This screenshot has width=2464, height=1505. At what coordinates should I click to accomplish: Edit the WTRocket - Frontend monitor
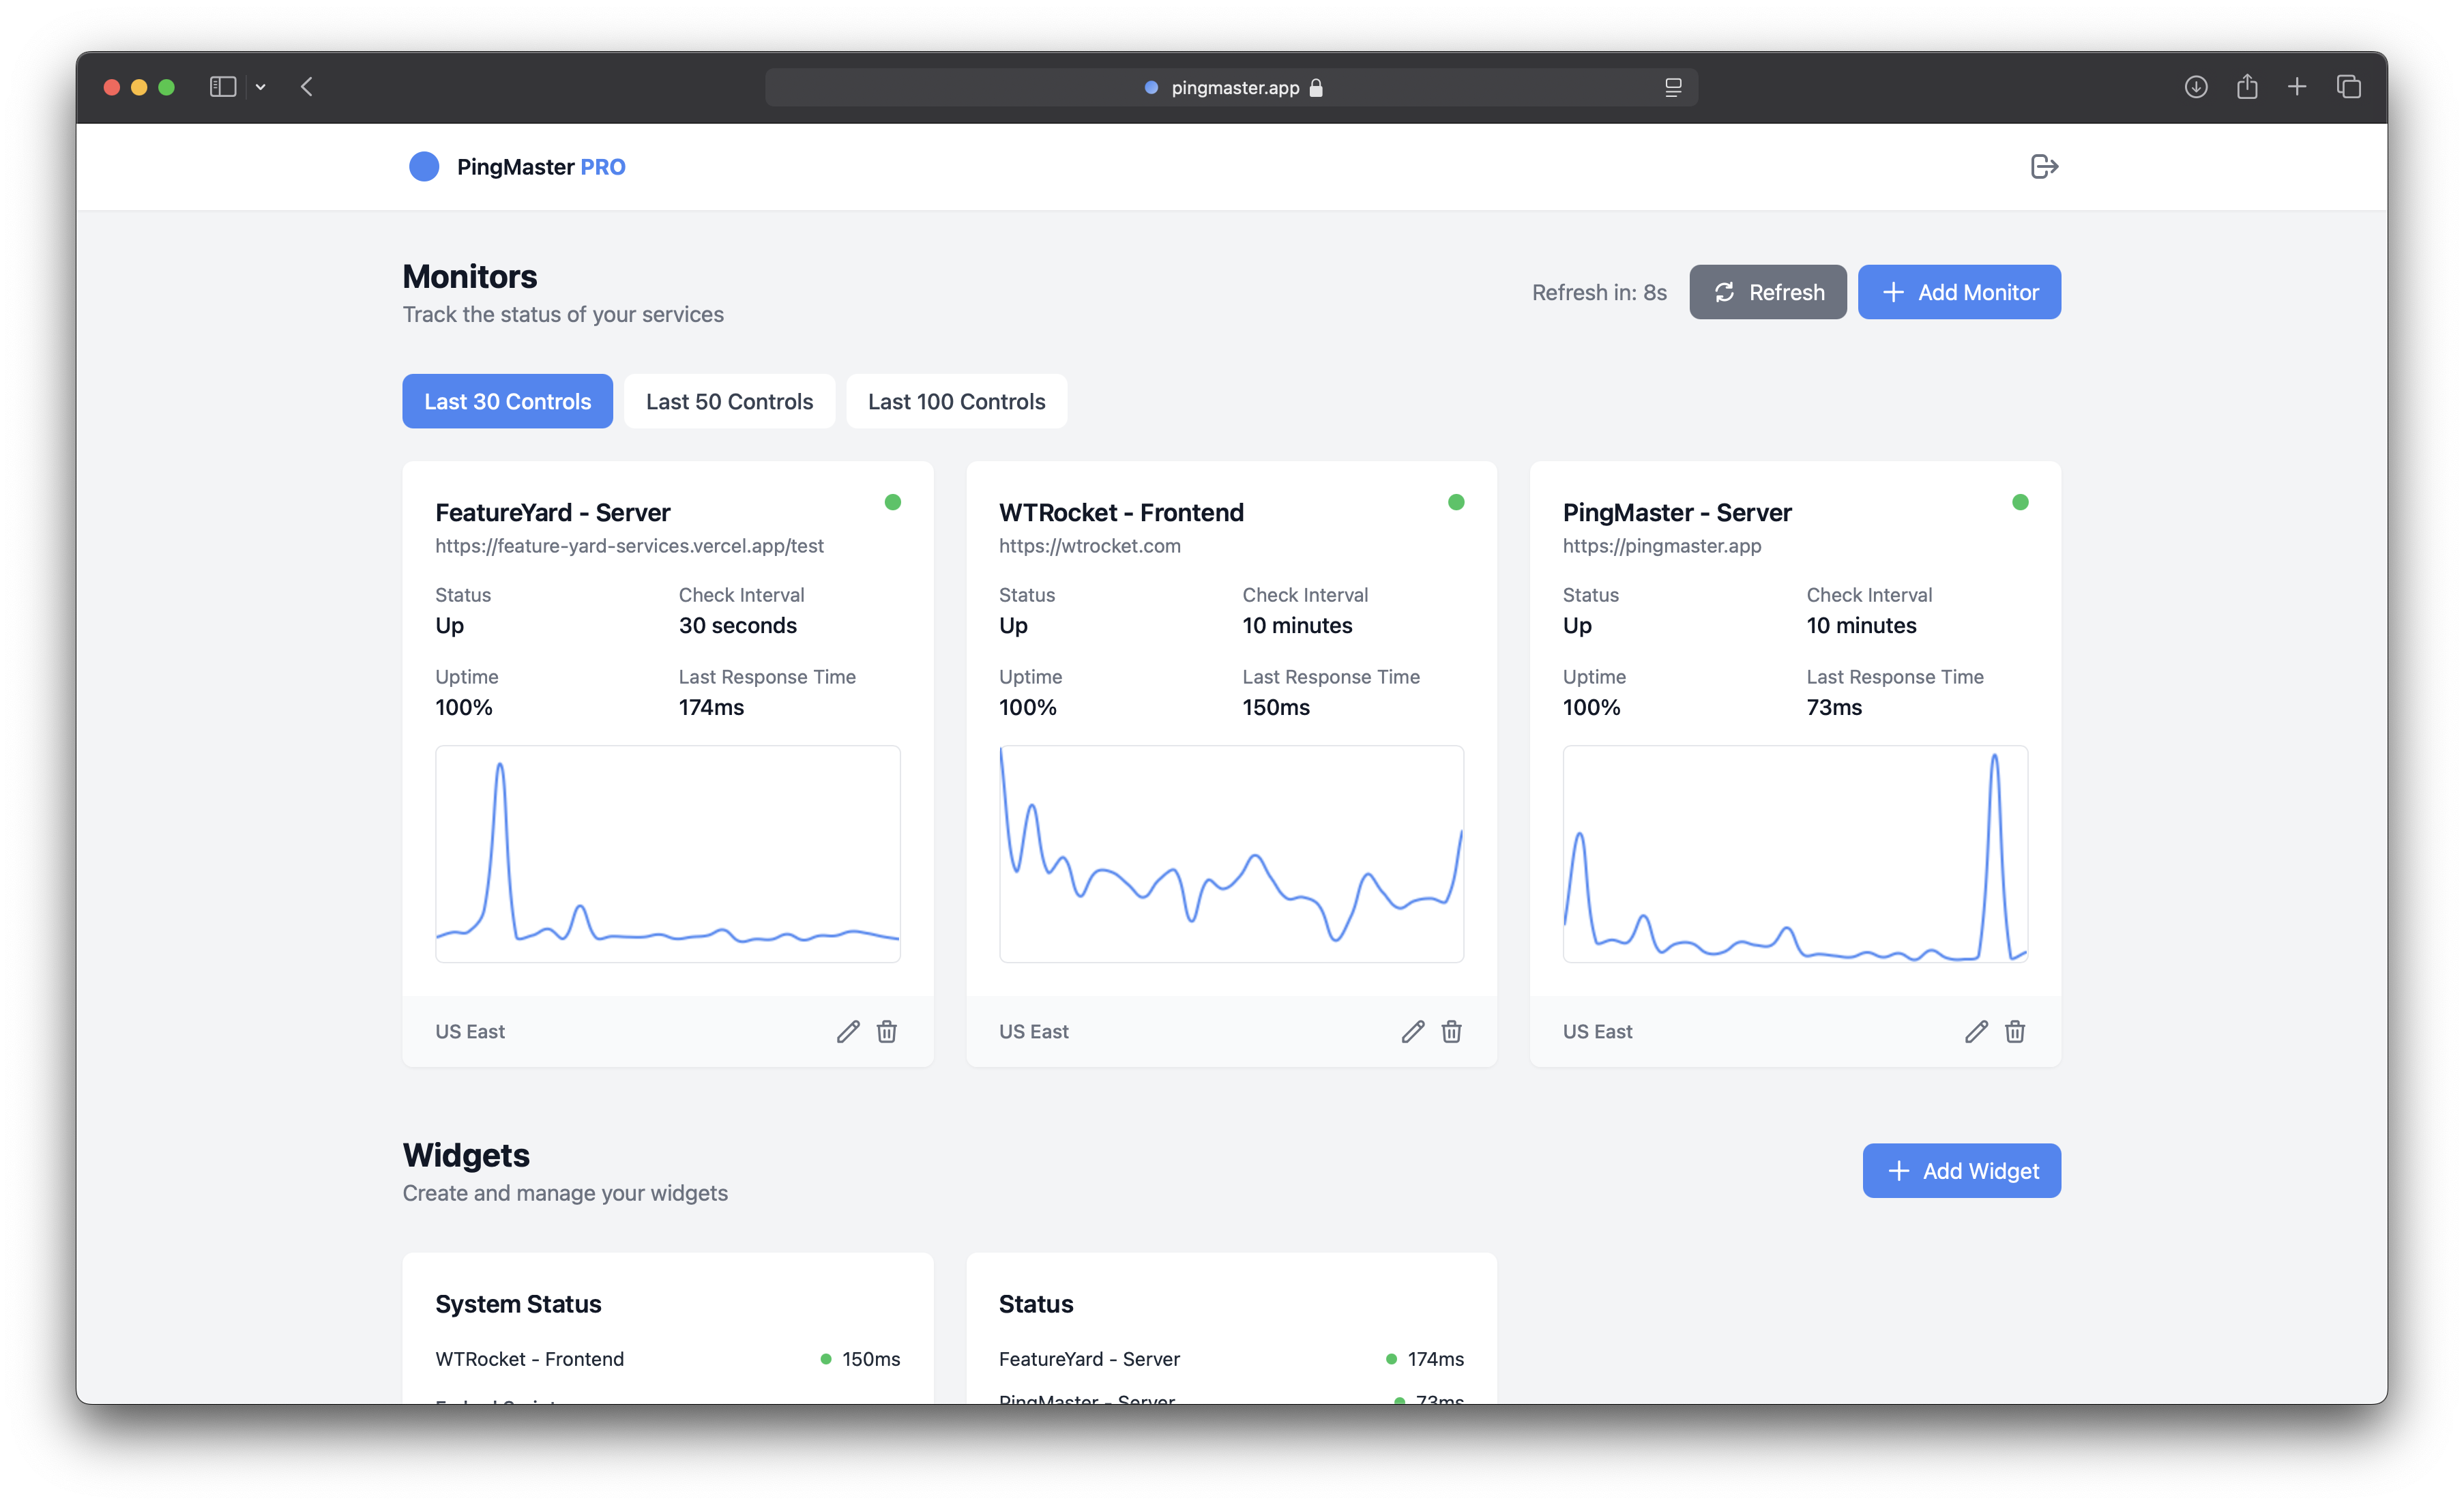pos(1412,1031)
